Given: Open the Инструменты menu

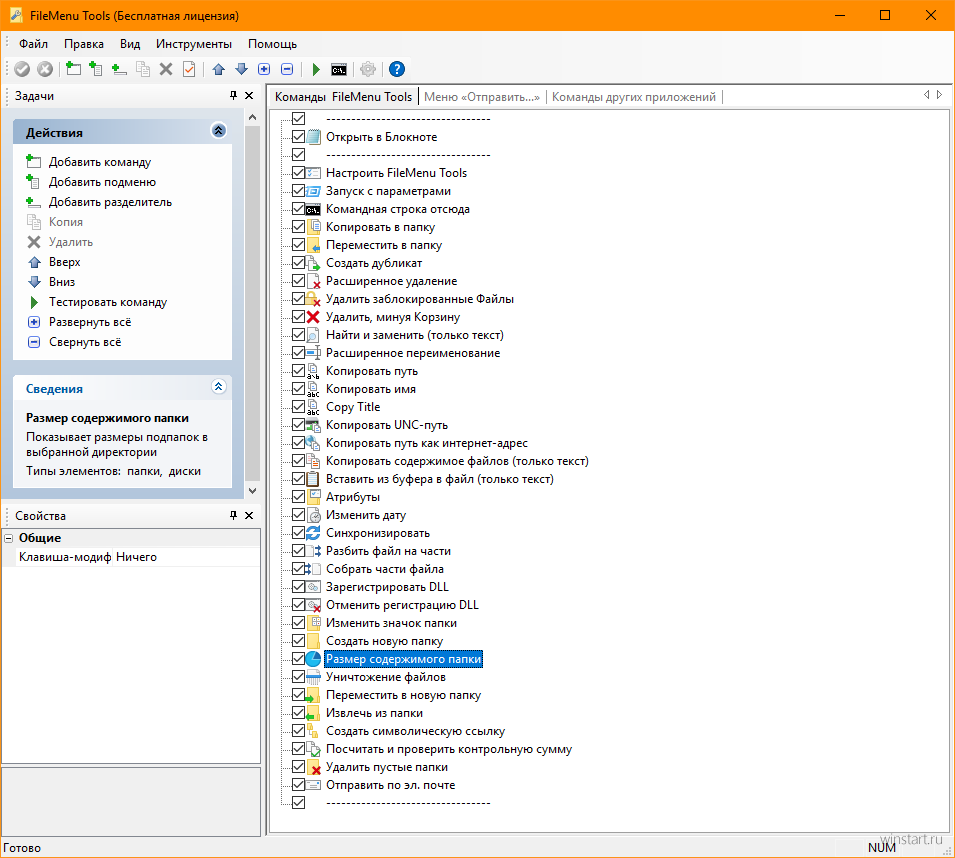Looking at the screenshot, I should [194, 44].
